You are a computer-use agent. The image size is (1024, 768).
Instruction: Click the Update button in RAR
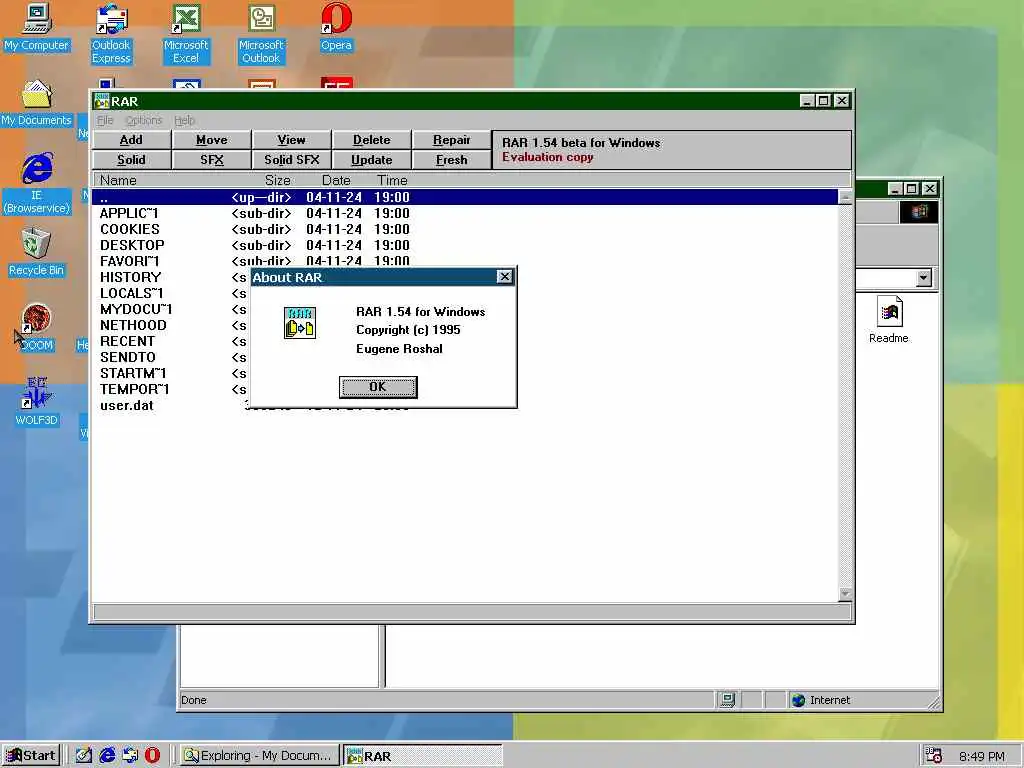[372, 160]
